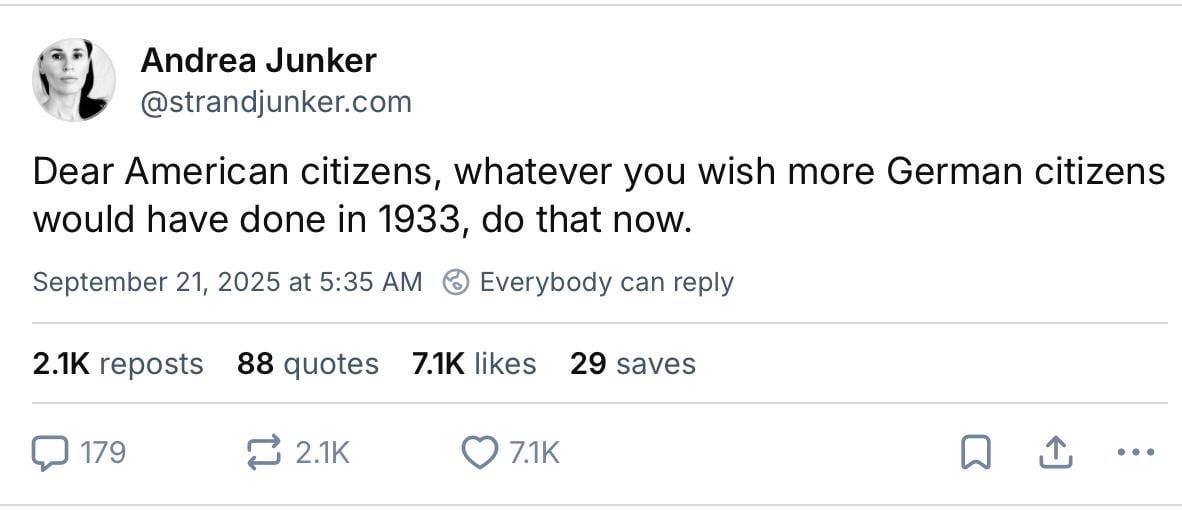Click the 2.1K count beside repost icon

[322, 454]
